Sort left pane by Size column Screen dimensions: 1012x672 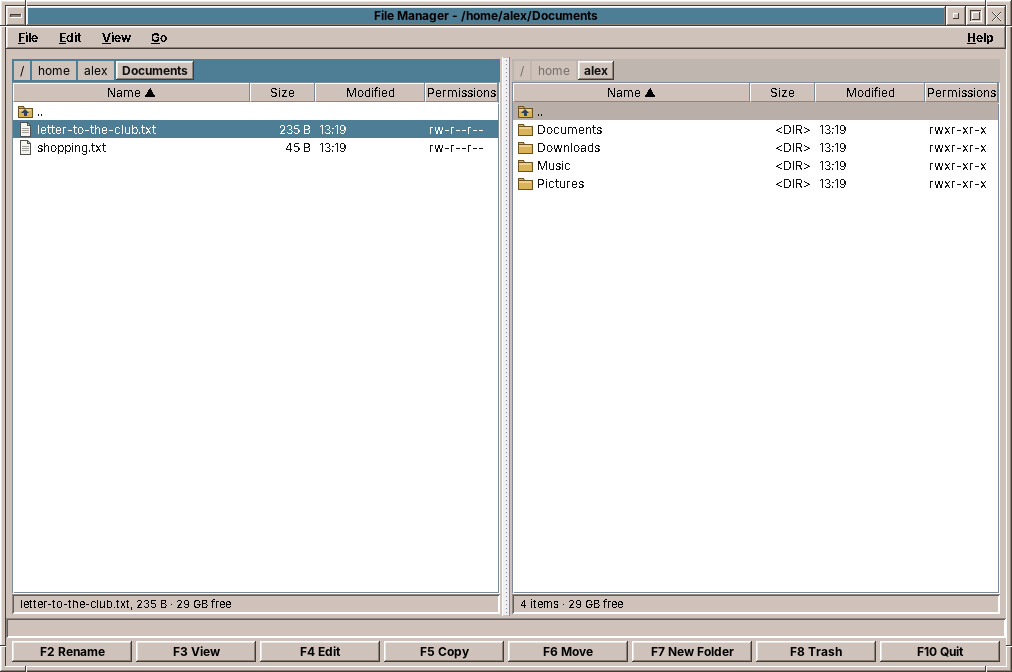[282, 92]
